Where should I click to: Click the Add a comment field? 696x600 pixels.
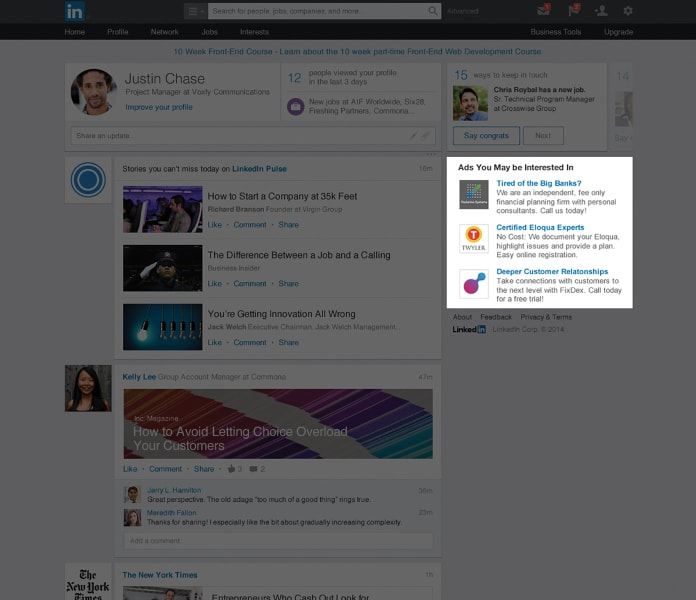point(278,541)
